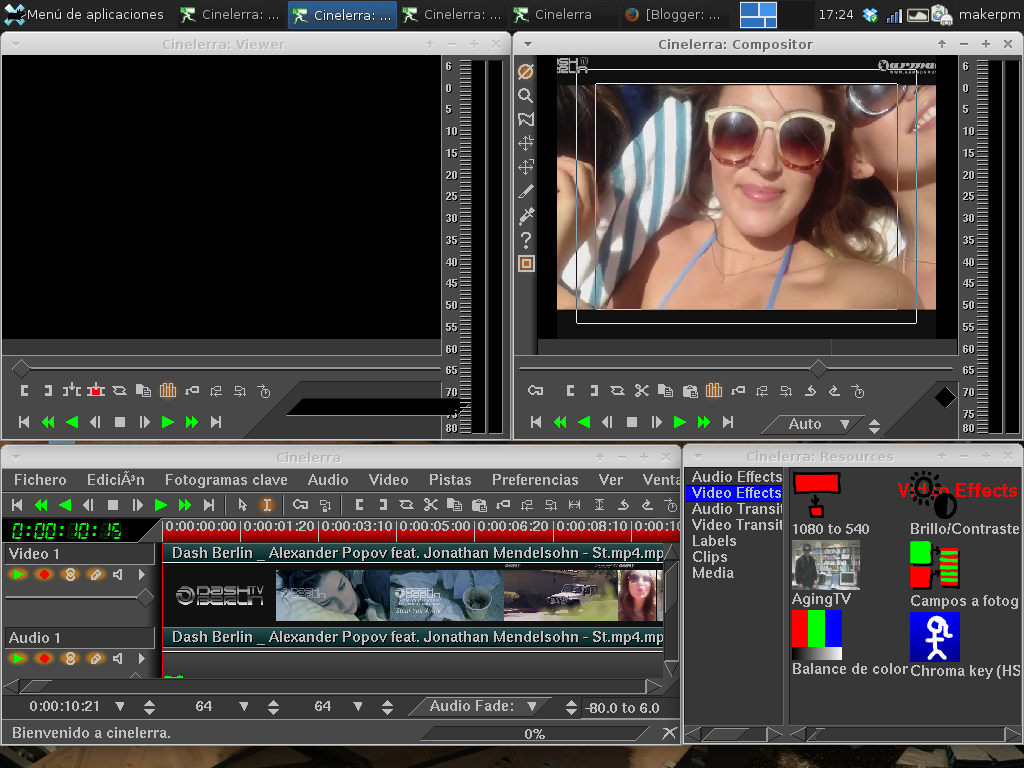Expand the Video 1 track options arrow
This screenshot has height=768, width=1024.
(142, 575)
